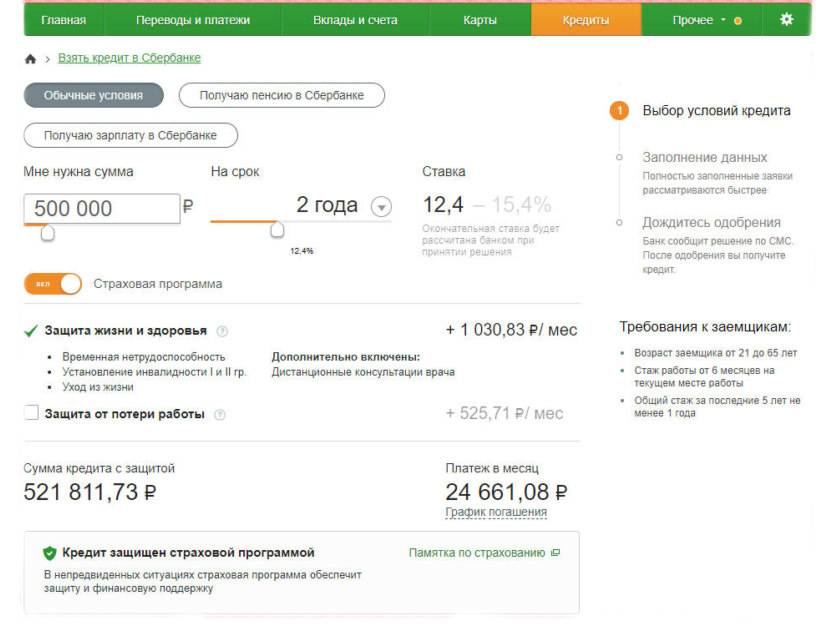
Task: Open the График погашения link
Action: pyautogui.click(x=496, y=513)
